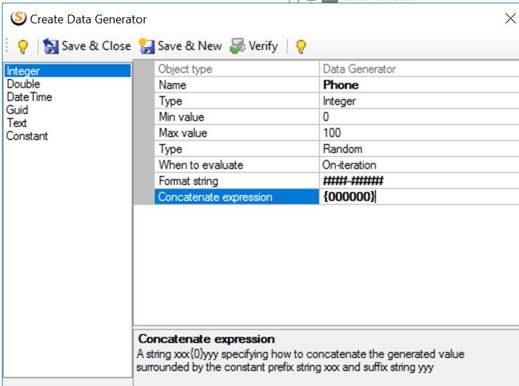Image resolution: width=519 pixels, height=386 pixels.
Task: Click the Save & Close disk icon
Action: pyautogui.click(x=51, y=46)
